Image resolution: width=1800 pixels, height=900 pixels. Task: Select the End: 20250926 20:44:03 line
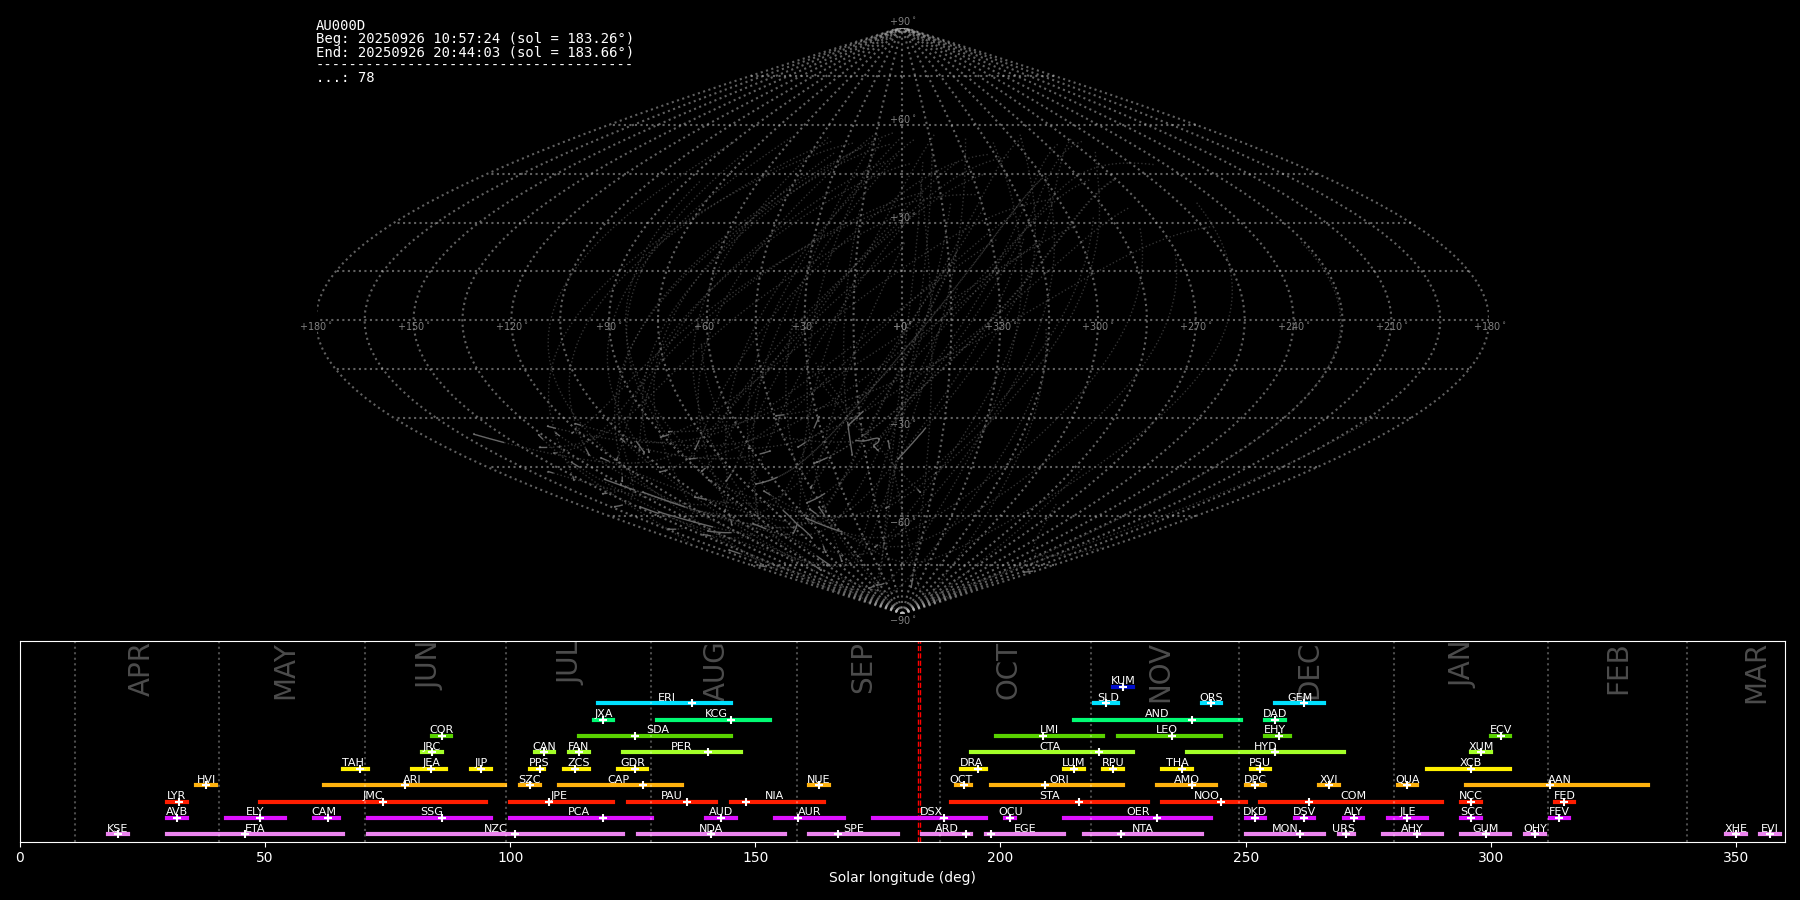pyautogui.click(x=475, y=52)
